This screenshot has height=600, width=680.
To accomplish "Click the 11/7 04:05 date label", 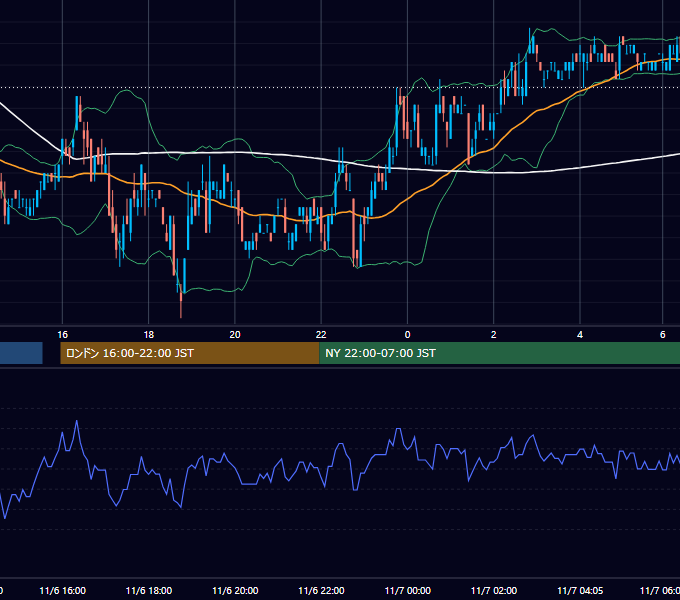I will coord(580,590).
